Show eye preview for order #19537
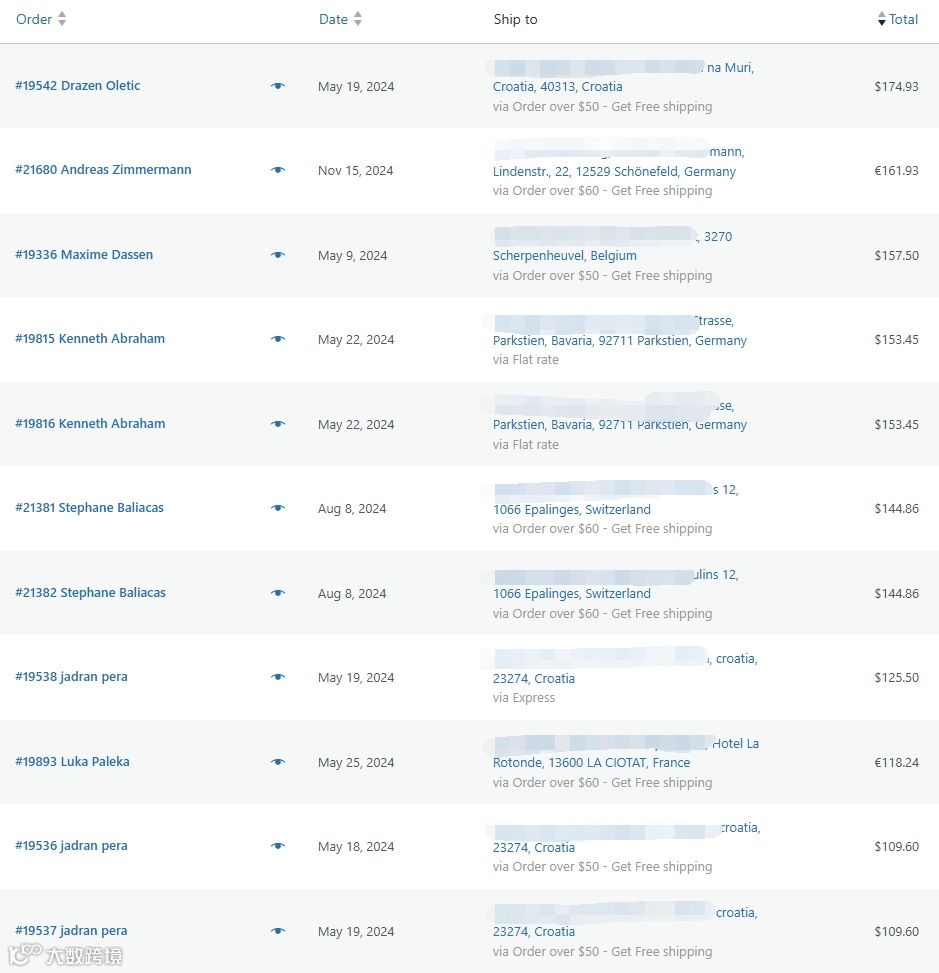Viewport: 939px width, 973px height. click(278, 931)
